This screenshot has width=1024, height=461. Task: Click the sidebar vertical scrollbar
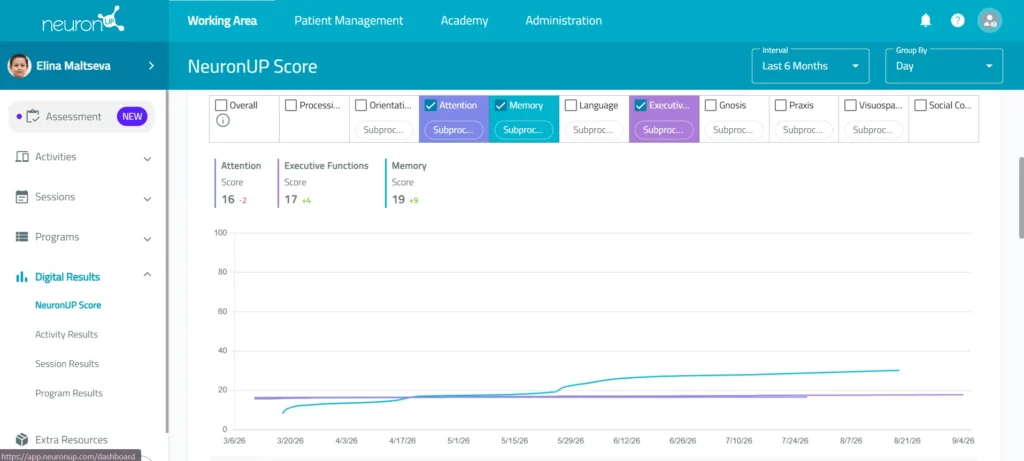click(x=167, y=261)
